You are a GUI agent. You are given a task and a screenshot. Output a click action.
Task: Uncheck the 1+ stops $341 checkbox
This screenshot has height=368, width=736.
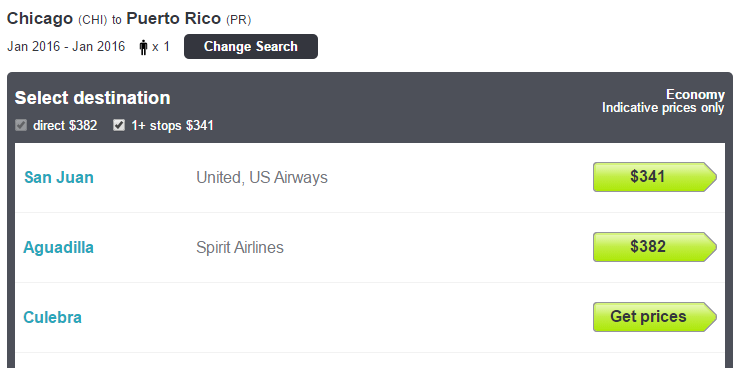119,125
